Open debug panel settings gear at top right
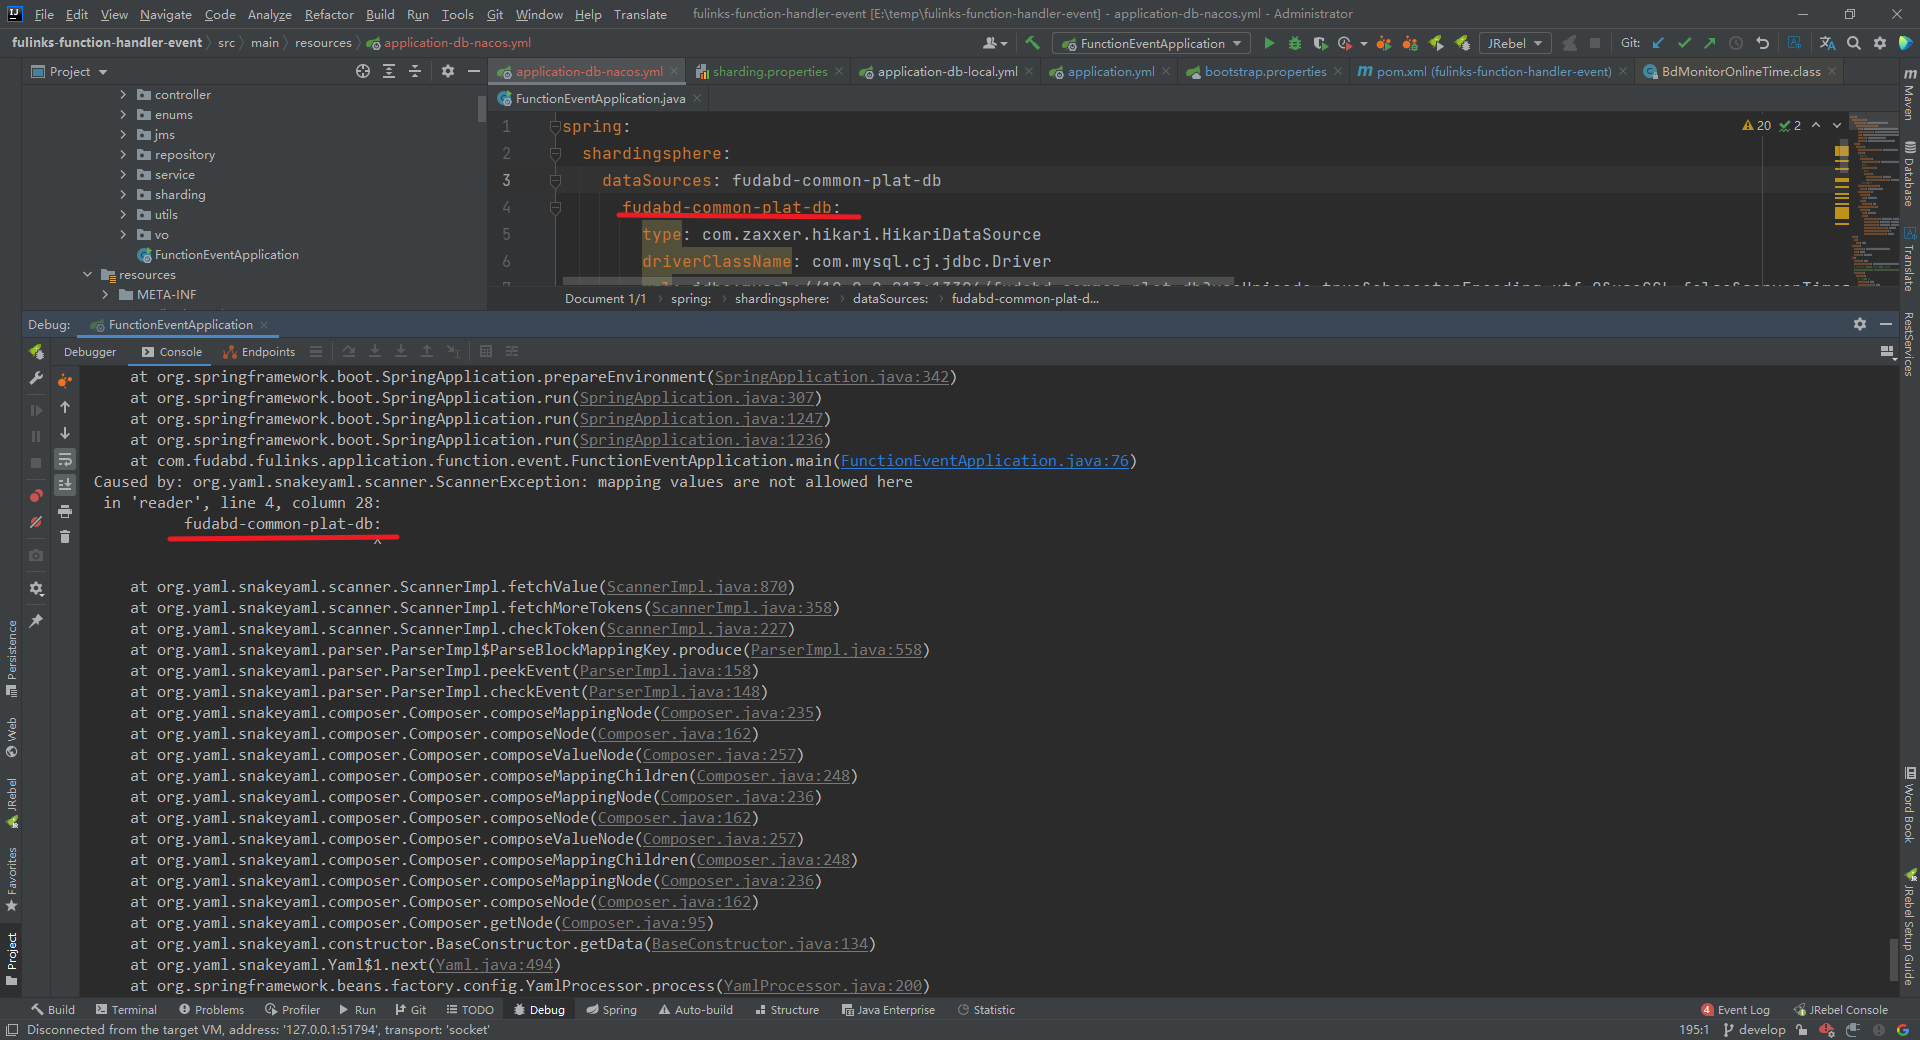The image size is (1920, 1040). (1860, 324)
